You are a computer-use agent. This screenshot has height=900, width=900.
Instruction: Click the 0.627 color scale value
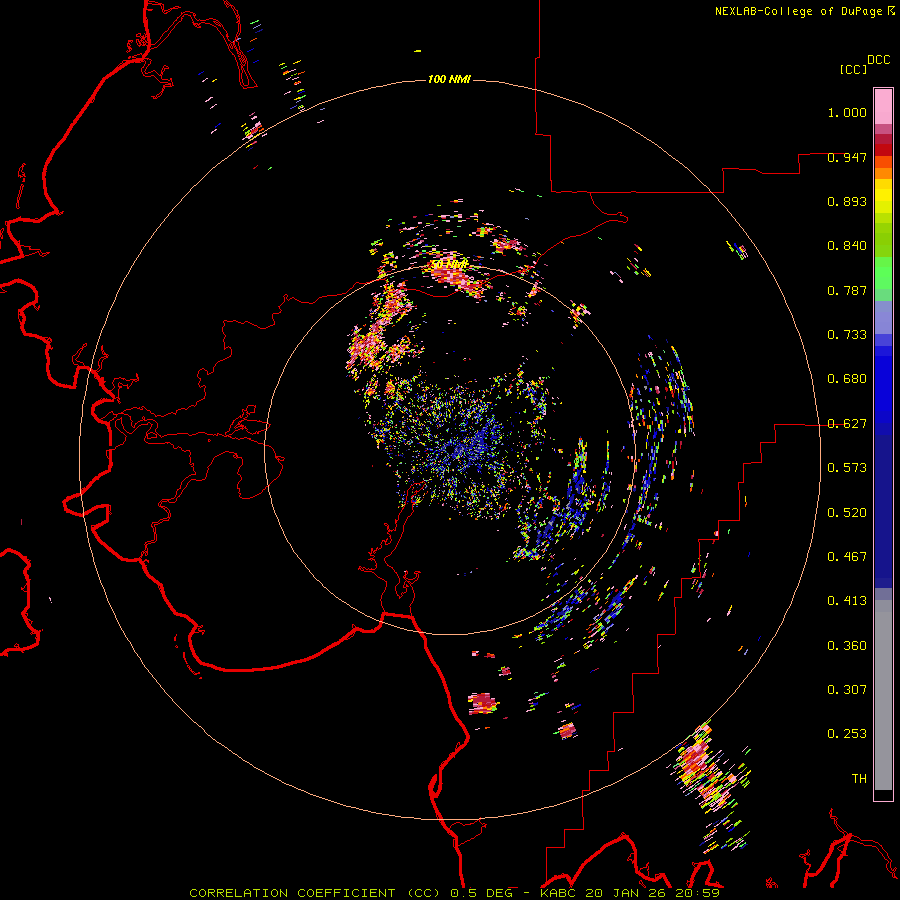click(x=847, y=424)
